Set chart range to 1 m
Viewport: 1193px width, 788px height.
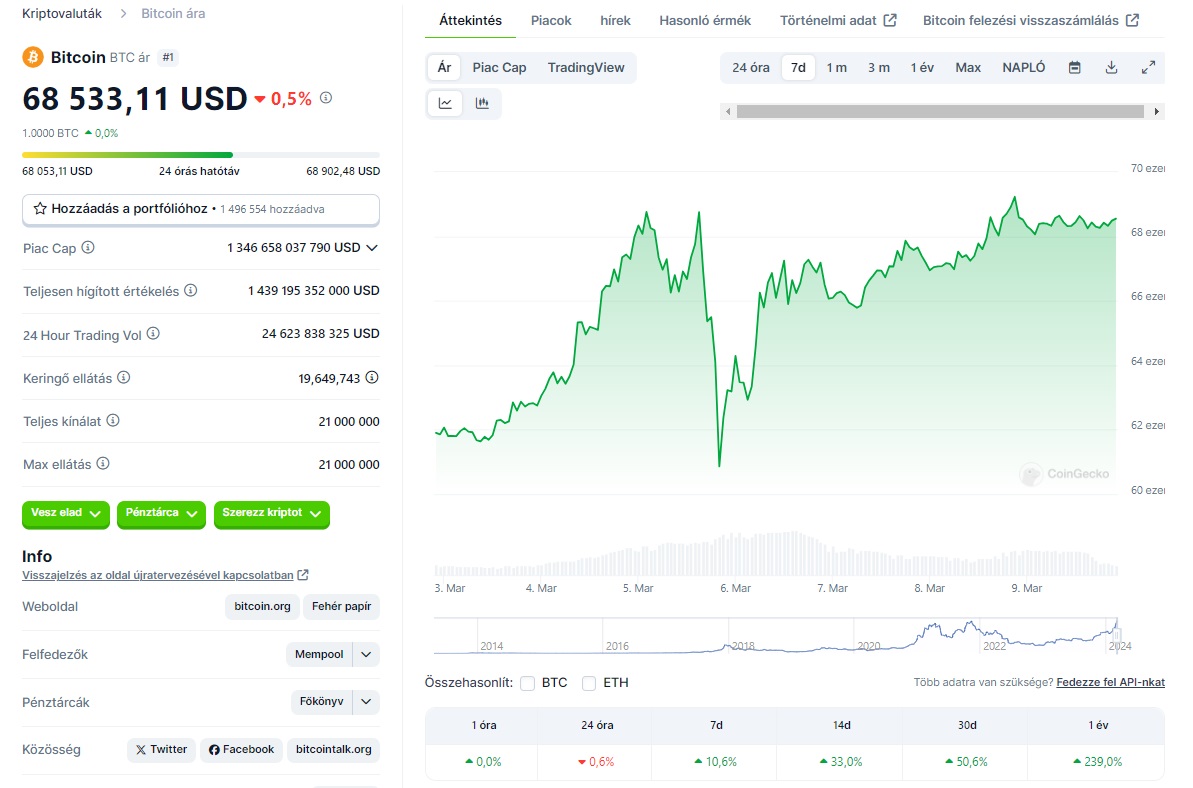click(x=837, y=68)
